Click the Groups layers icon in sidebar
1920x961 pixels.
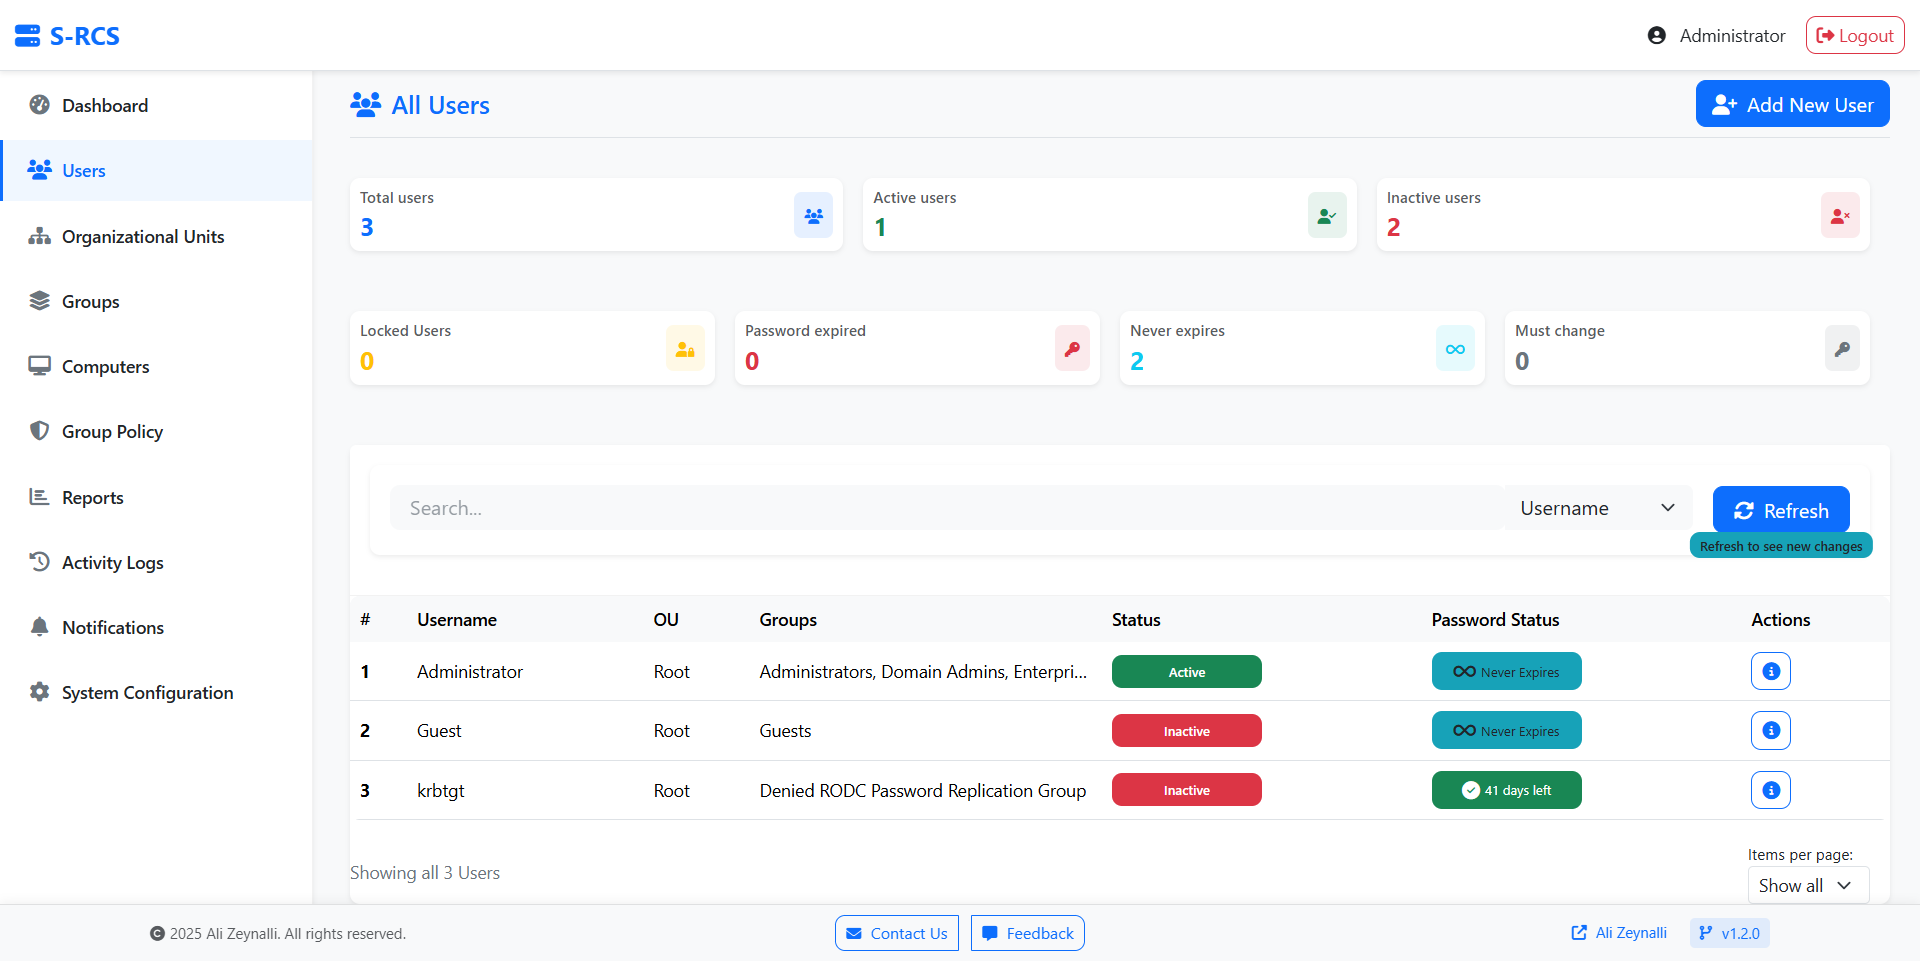point(40,301)
